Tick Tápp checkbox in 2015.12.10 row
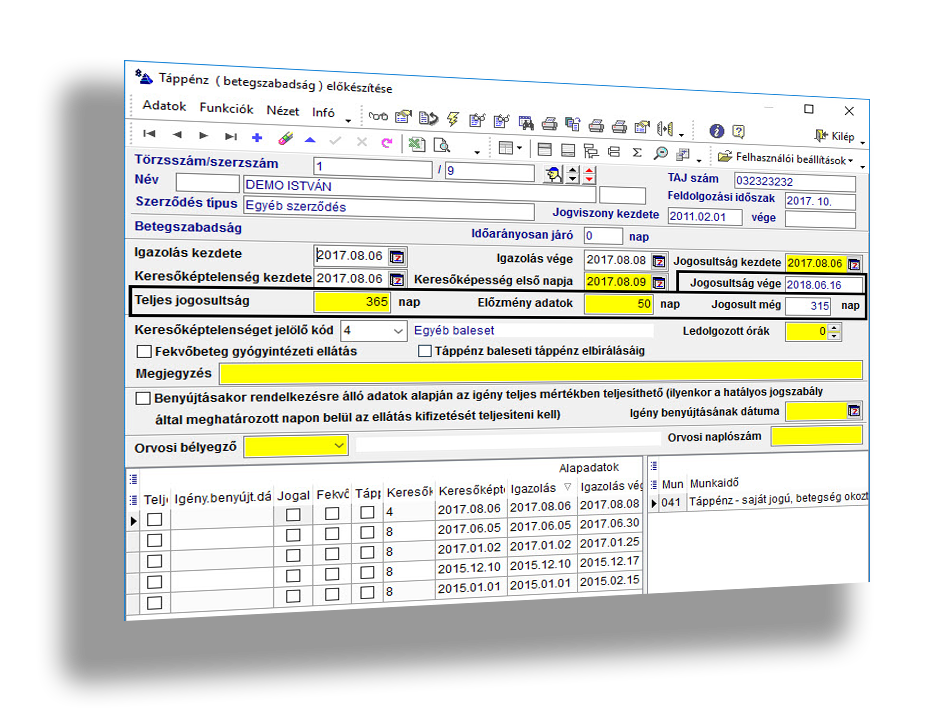Screen dimensions: 952x726 [x=367, y=572]
